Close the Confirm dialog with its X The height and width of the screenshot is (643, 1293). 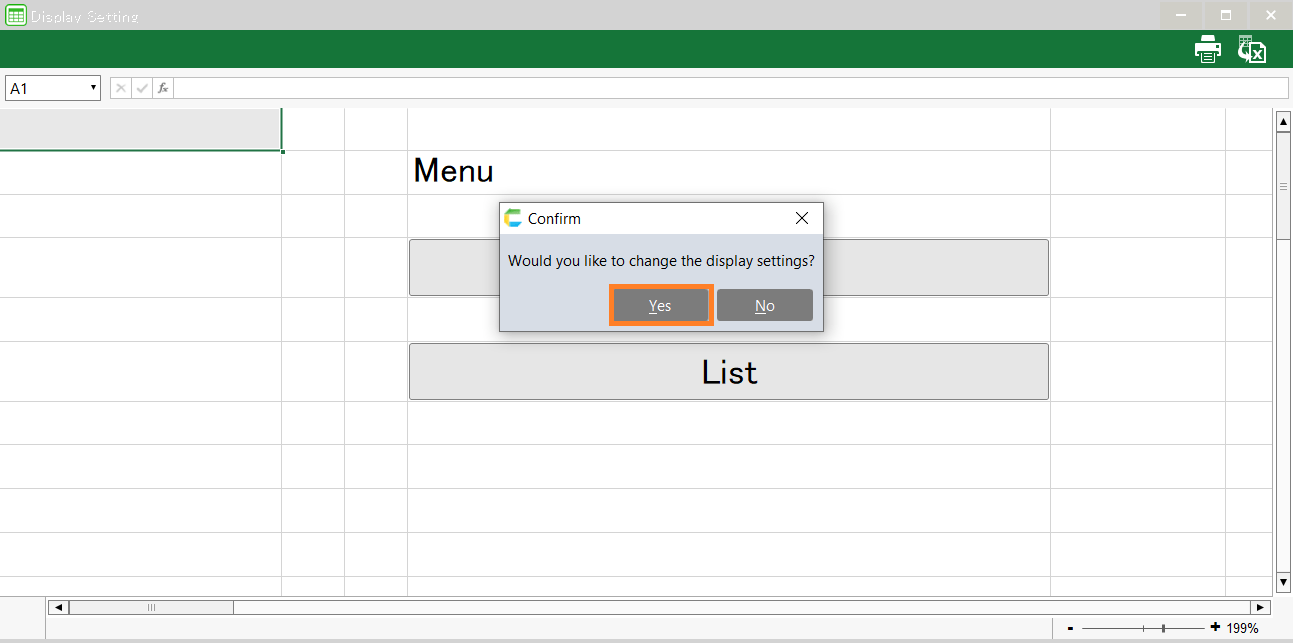point(801,218)
